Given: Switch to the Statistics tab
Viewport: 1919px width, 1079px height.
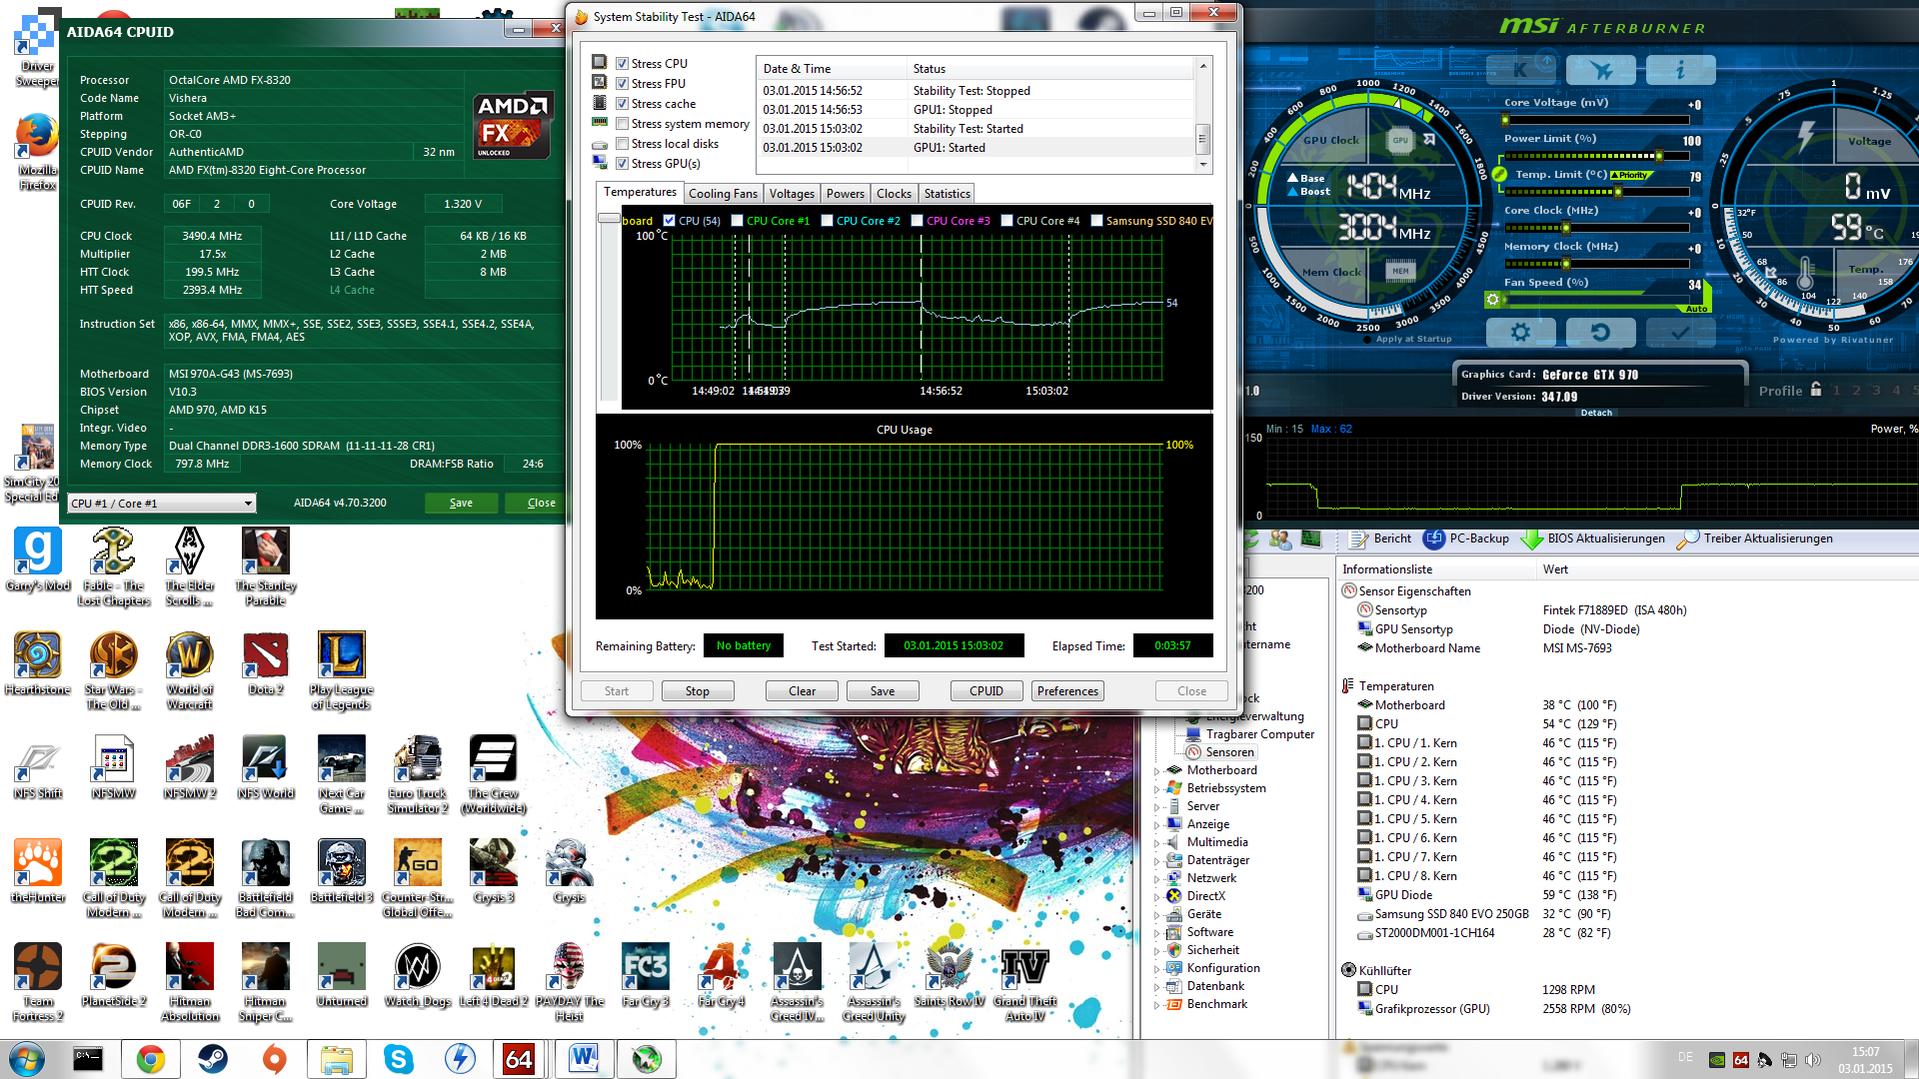Looking at the screenshot, I should pyautogui.click(x=947, y=194).
